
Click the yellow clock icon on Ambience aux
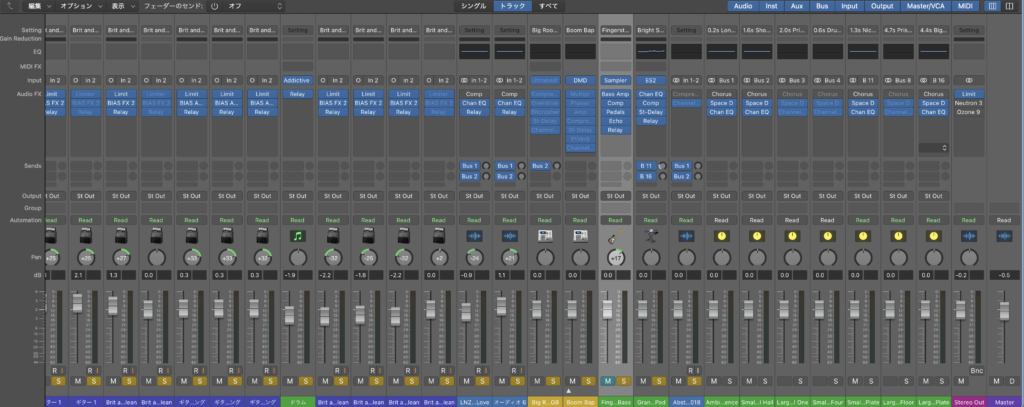[x=721, y=235]
